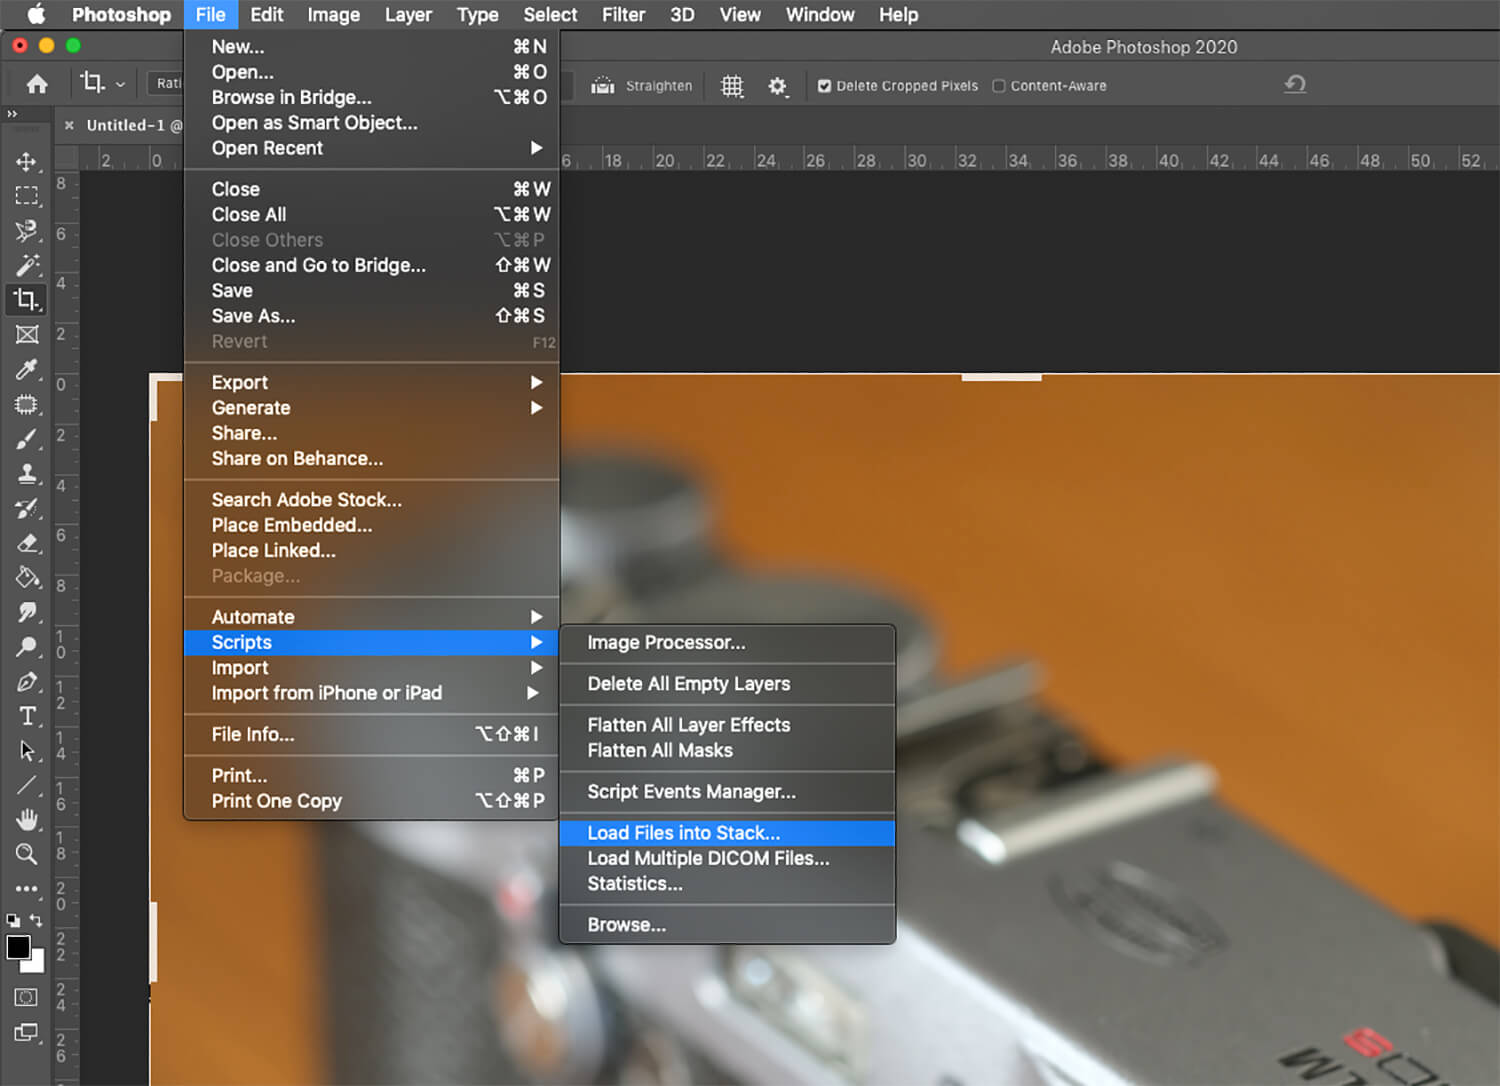Expand the toolbar double-arrow toggle
The height and width of the screenshot is (1086, 1500).
coord(12,114)
